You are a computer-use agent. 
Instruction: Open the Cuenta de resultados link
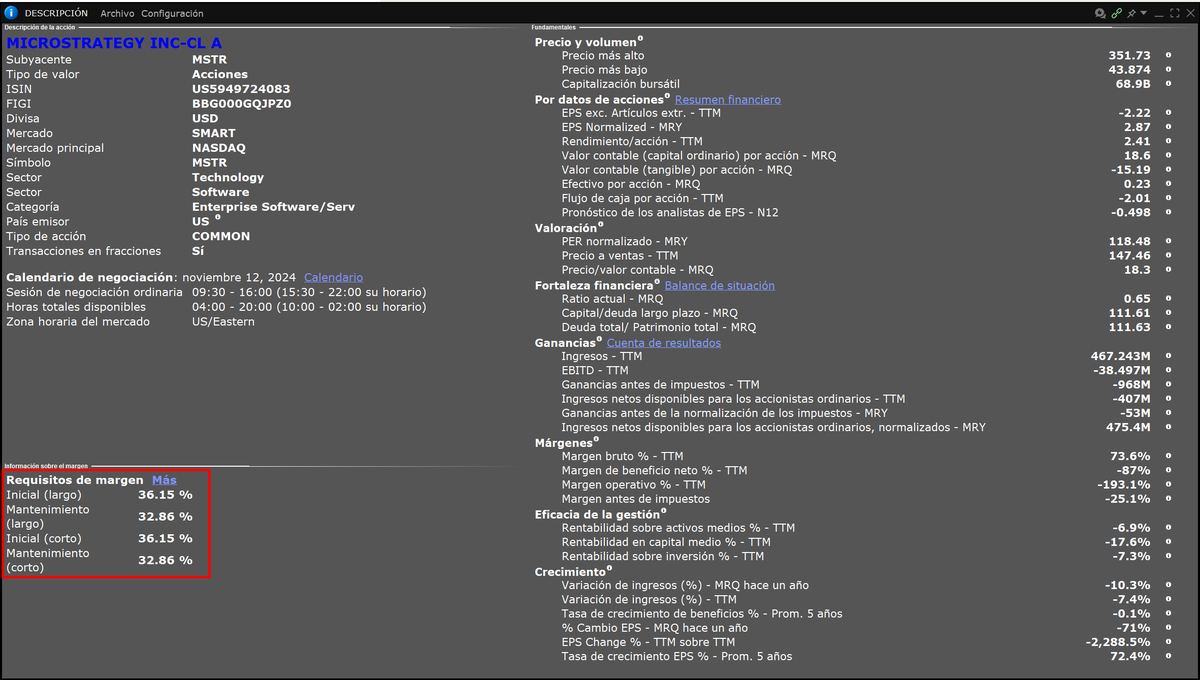click(x=664, y=343)
